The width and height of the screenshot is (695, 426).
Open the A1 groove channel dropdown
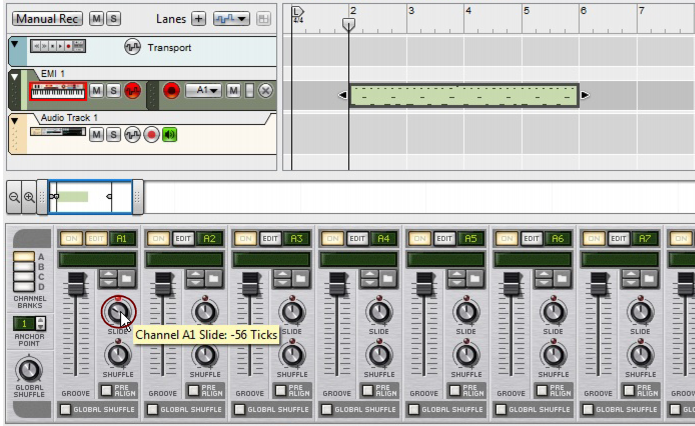pos(206,91)
